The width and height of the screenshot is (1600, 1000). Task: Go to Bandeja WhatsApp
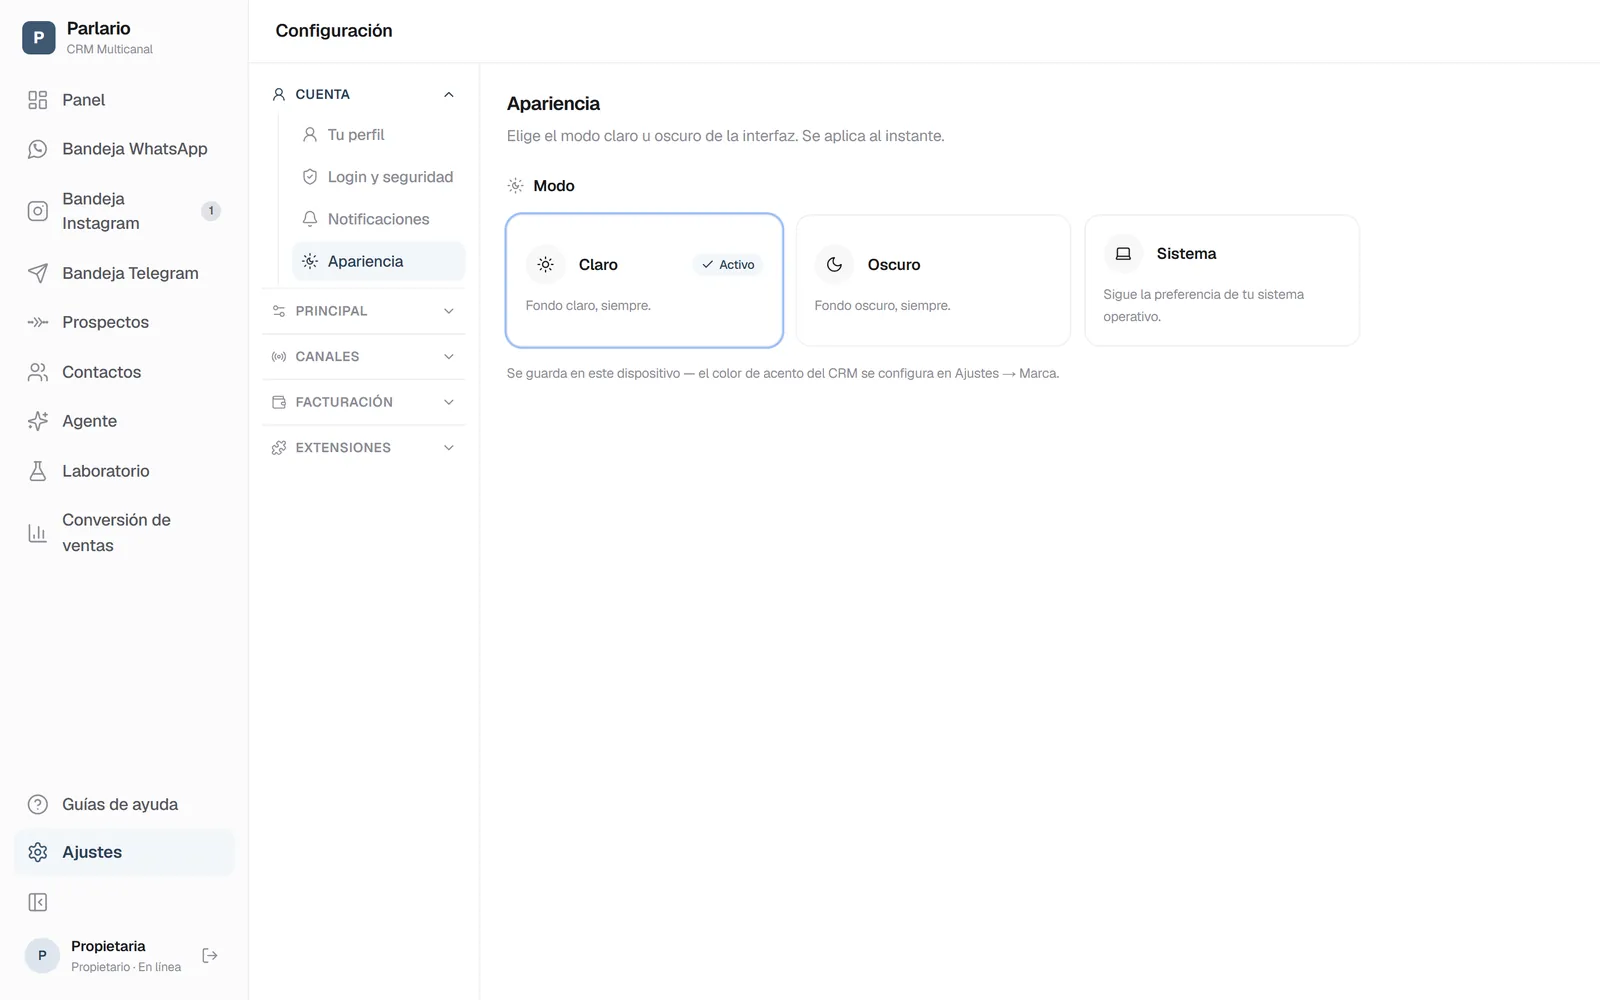124,149
